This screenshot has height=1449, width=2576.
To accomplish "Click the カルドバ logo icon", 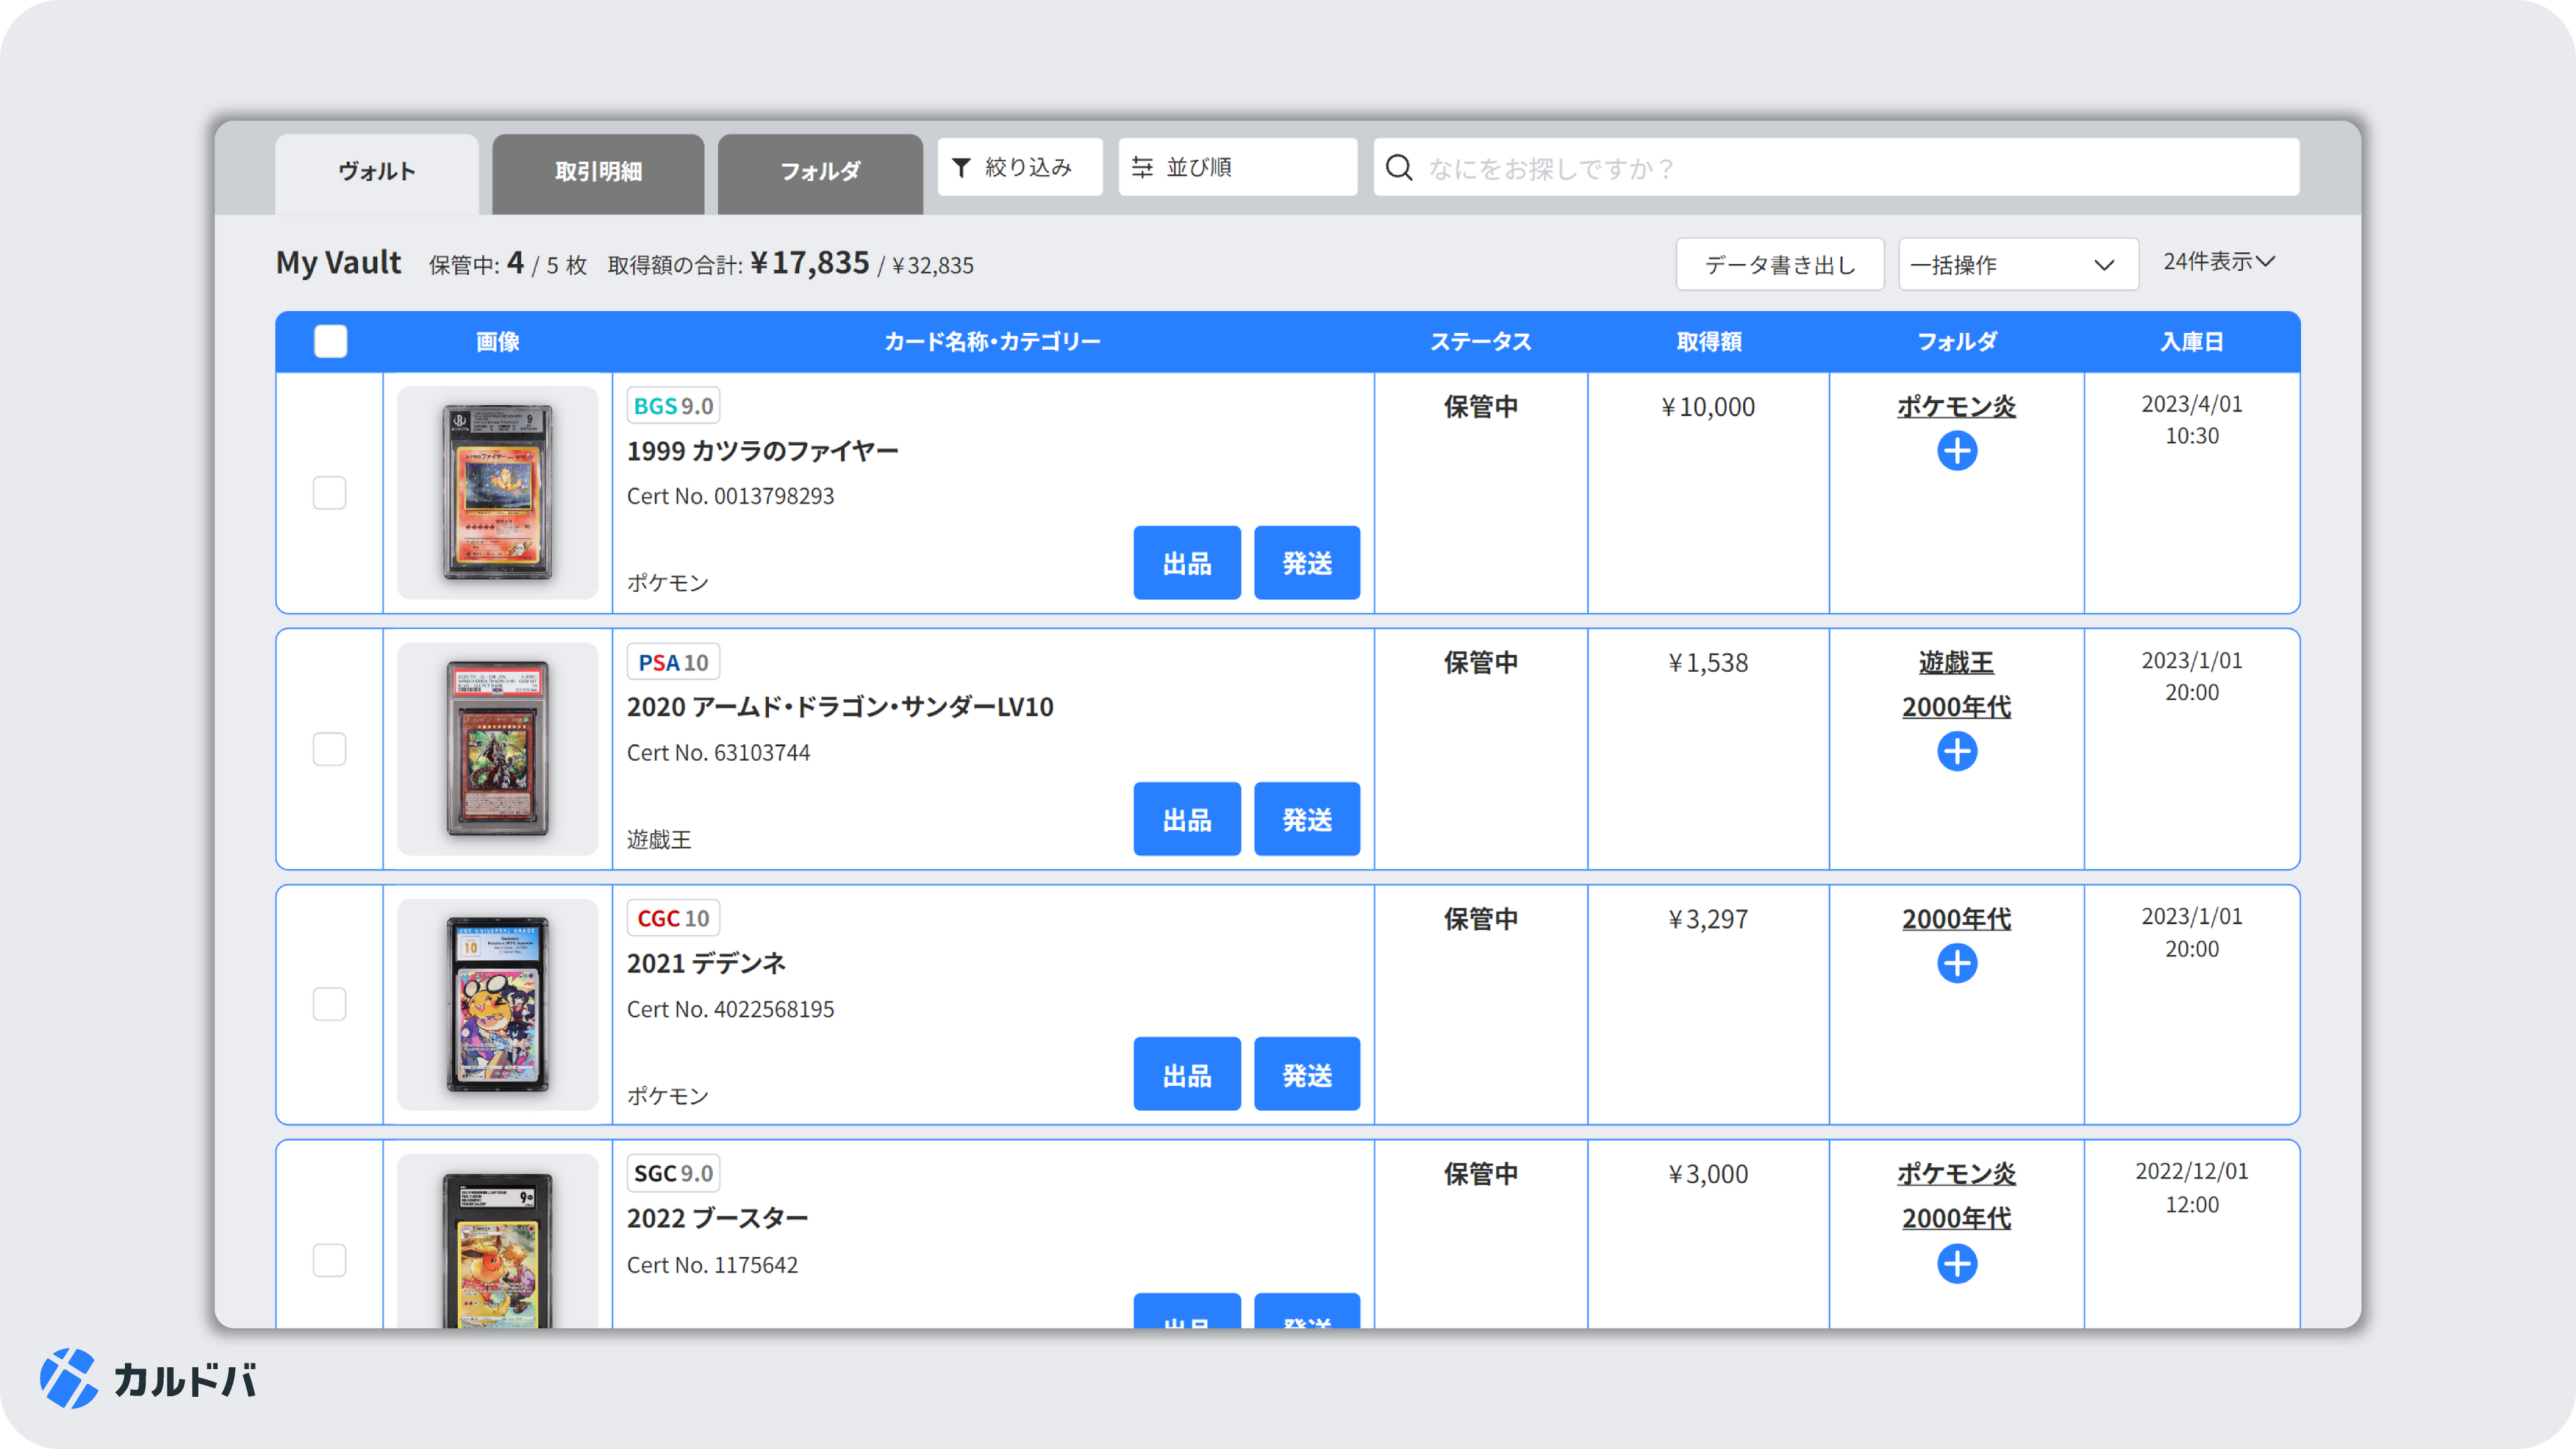I will [68, 1379].
